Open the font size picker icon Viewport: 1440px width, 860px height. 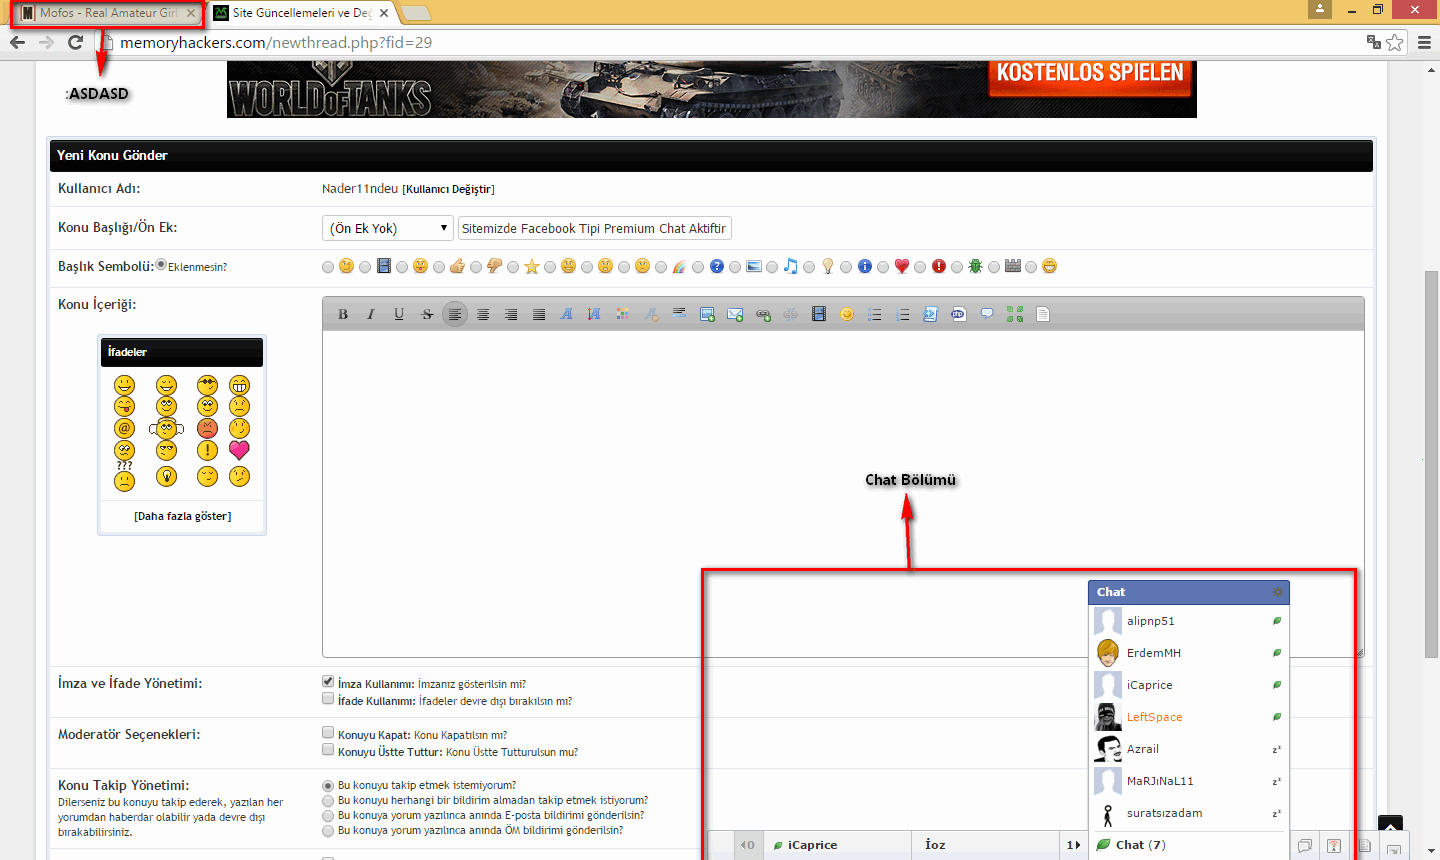pos(595,314)
